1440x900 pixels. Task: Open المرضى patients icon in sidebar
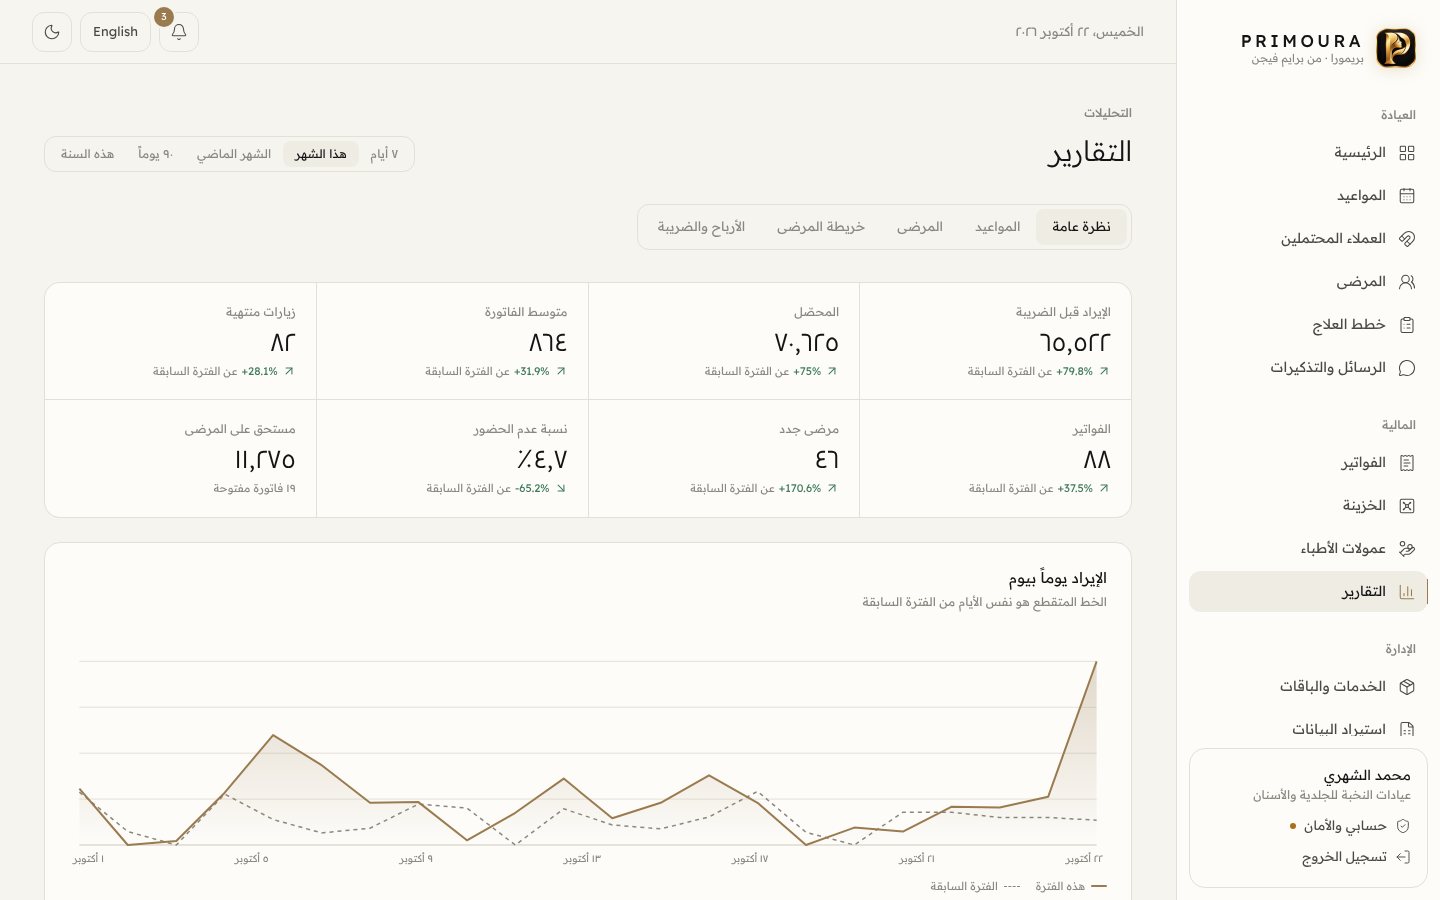[1407, 282]
